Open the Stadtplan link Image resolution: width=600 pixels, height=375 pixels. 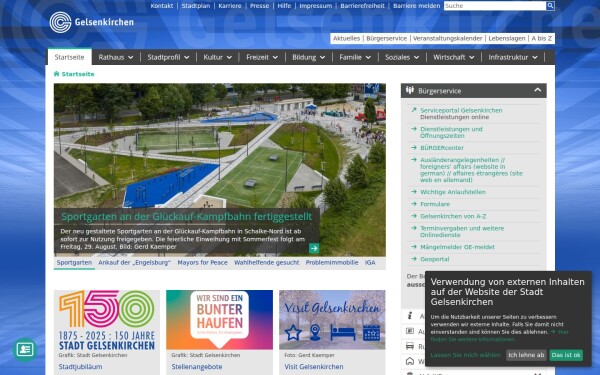click(196, 6)
